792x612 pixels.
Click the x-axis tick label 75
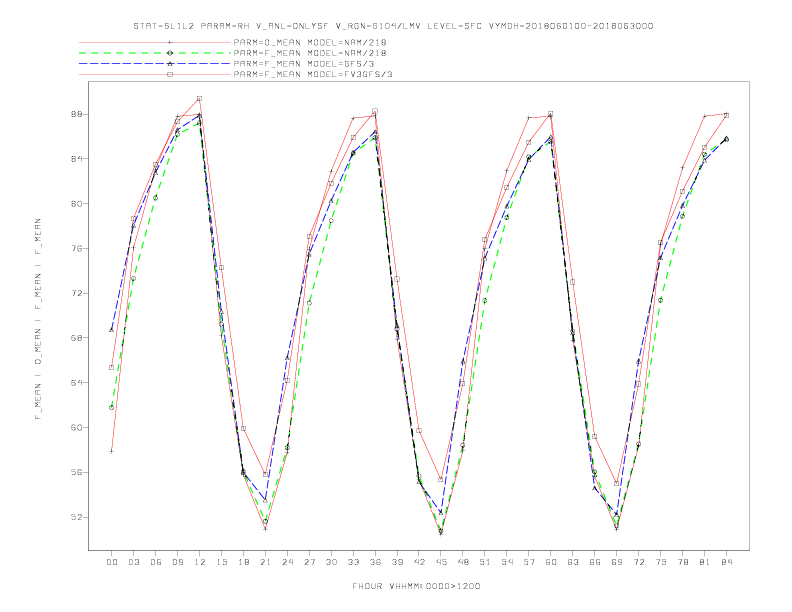(x=661, y=562)
